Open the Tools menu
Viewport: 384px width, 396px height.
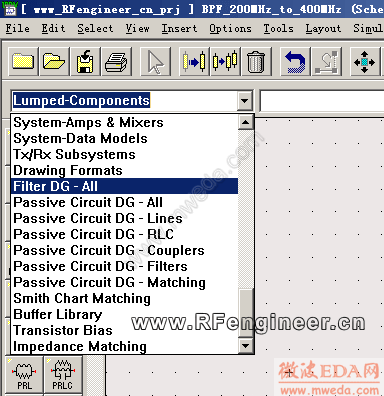(x=278, y=29)
